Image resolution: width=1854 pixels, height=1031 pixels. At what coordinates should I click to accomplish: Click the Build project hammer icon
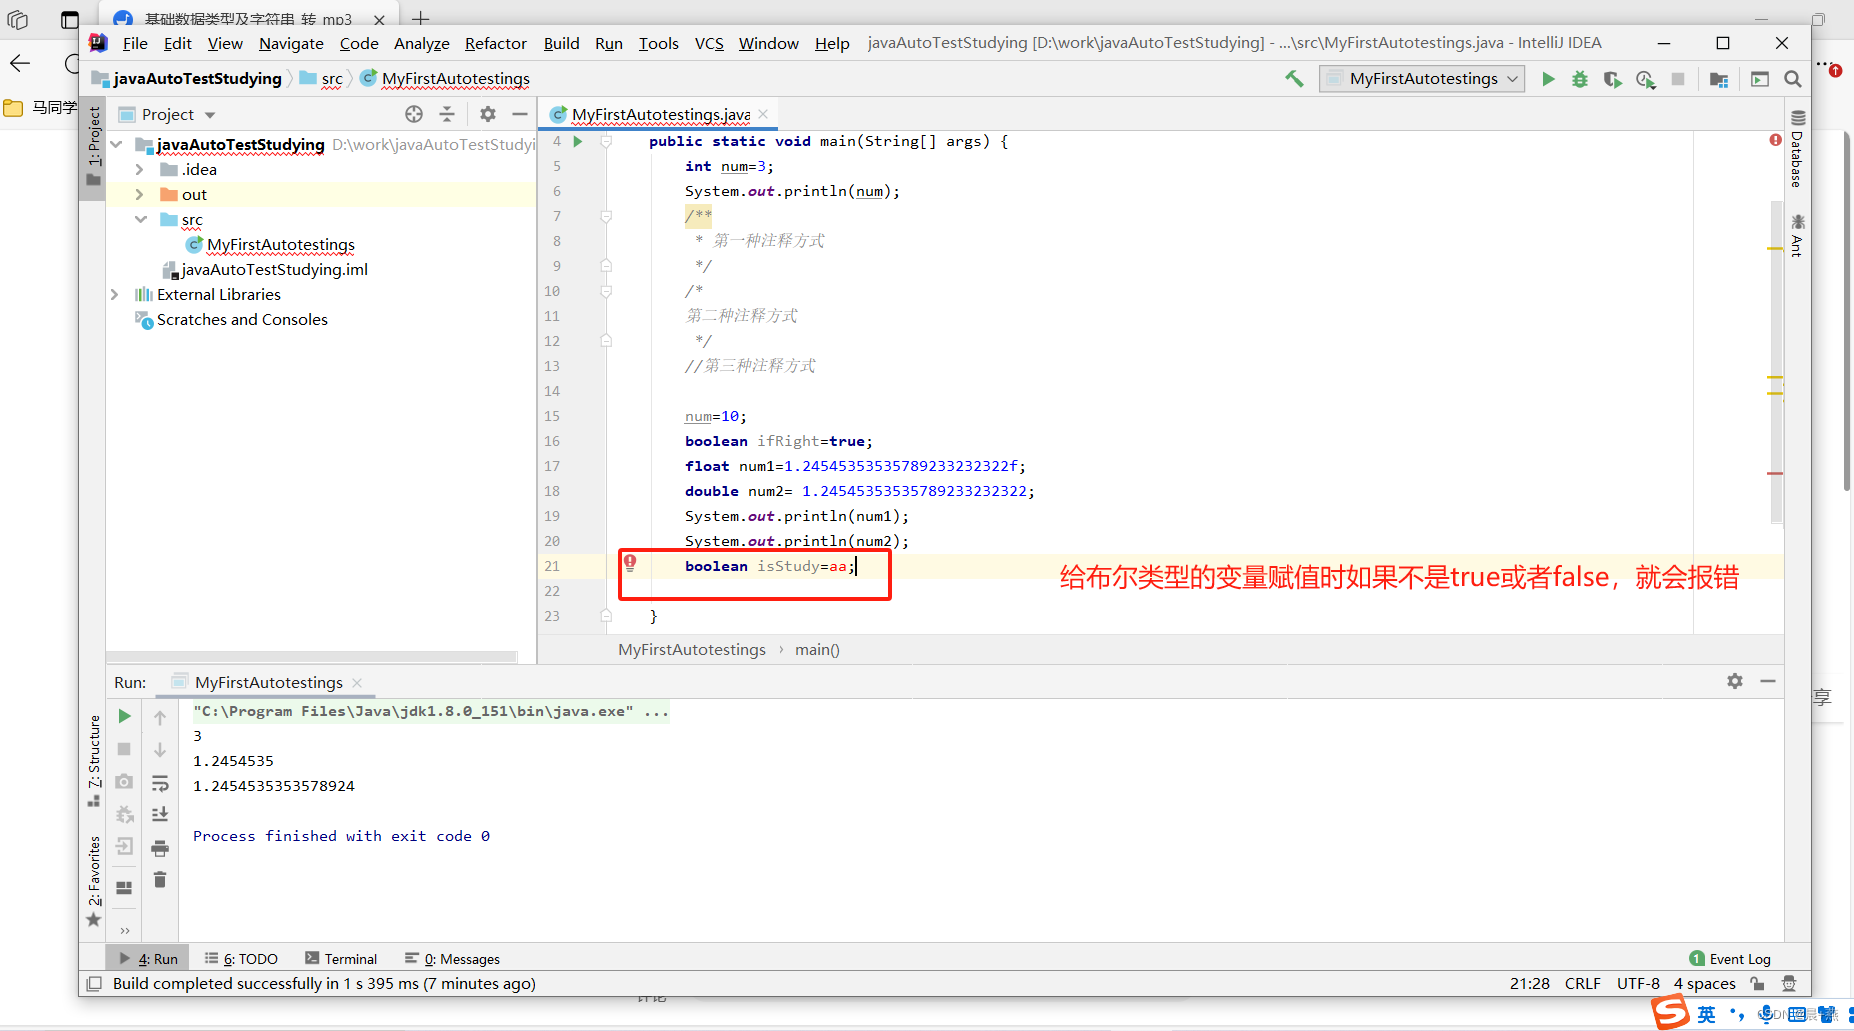coord(1294,79)
